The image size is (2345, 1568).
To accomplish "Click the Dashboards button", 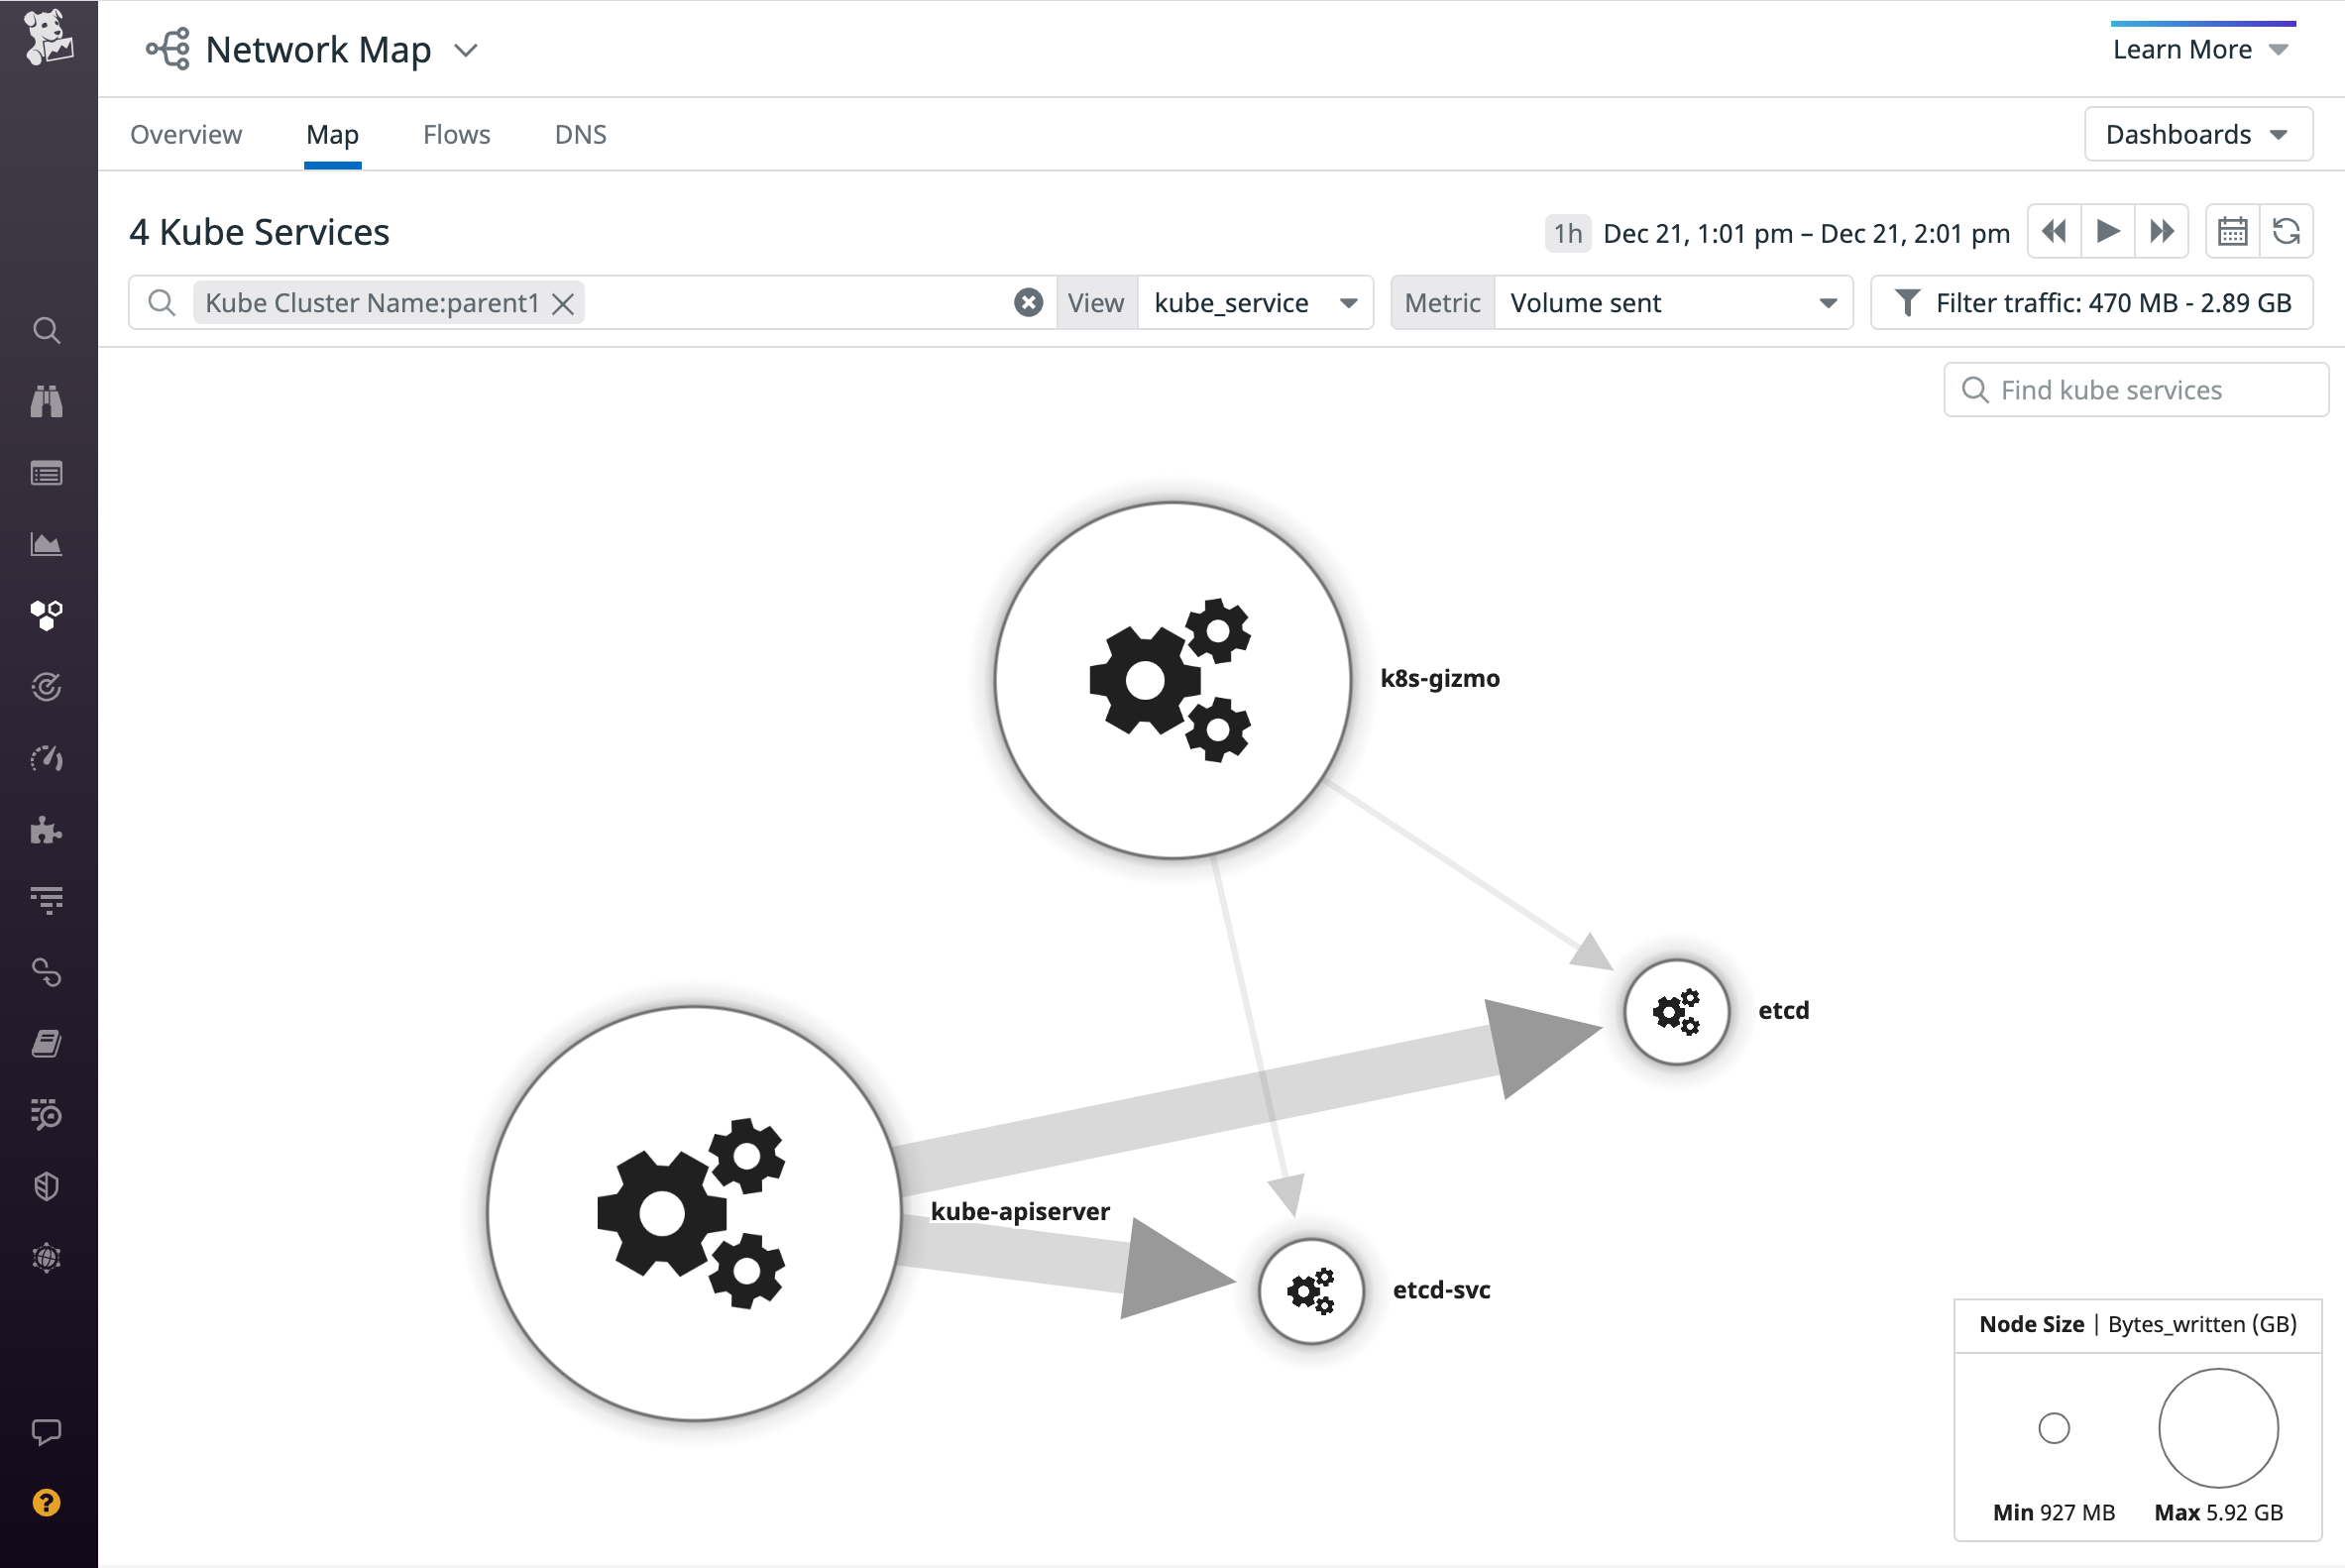I will click(2198, 134).
